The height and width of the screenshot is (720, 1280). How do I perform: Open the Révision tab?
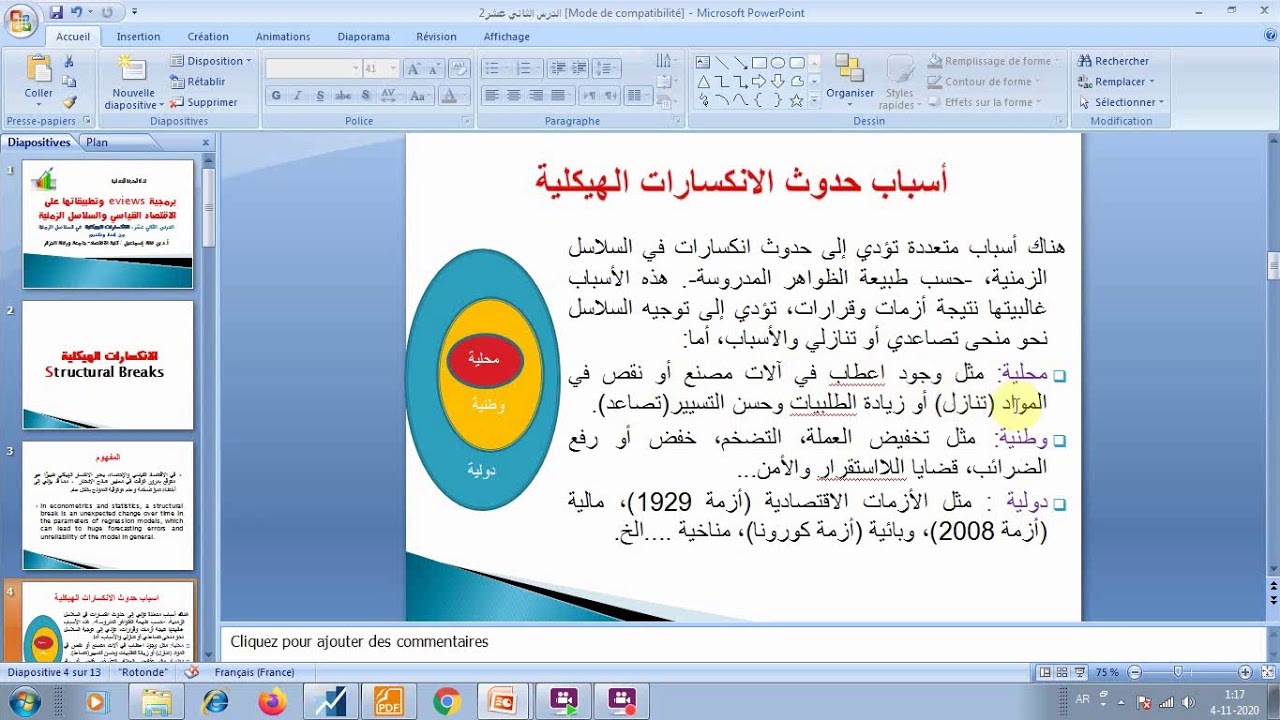[x=436, y=37]
